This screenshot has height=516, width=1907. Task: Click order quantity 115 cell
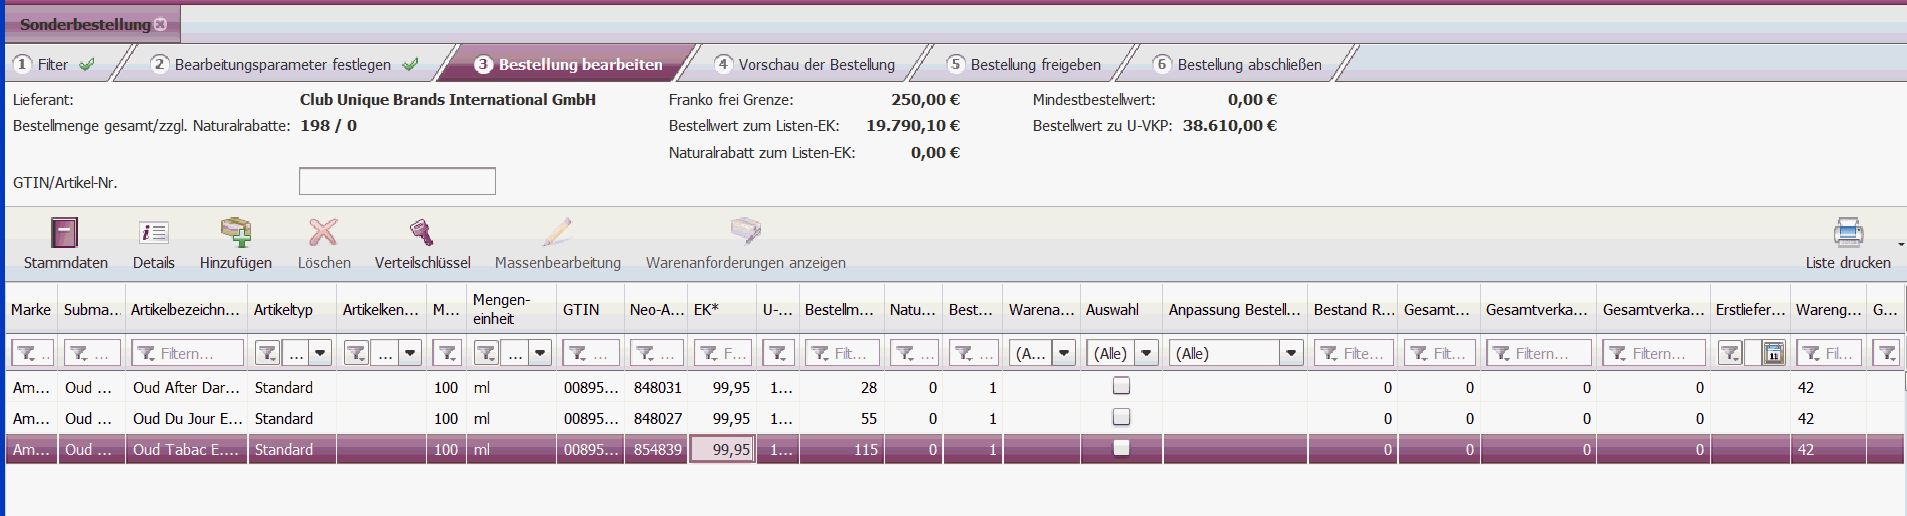tap(841, 449)
